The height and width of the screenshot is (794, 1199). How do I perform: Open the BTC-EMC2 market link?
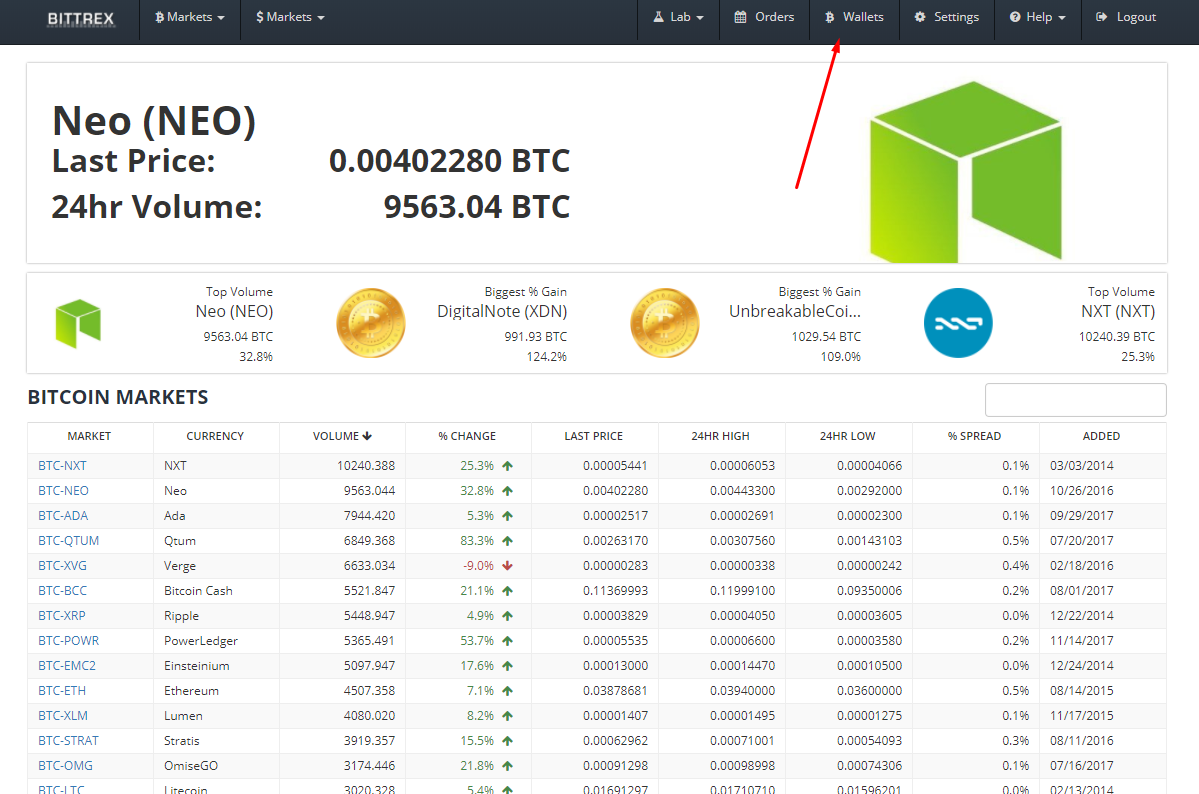67,665
